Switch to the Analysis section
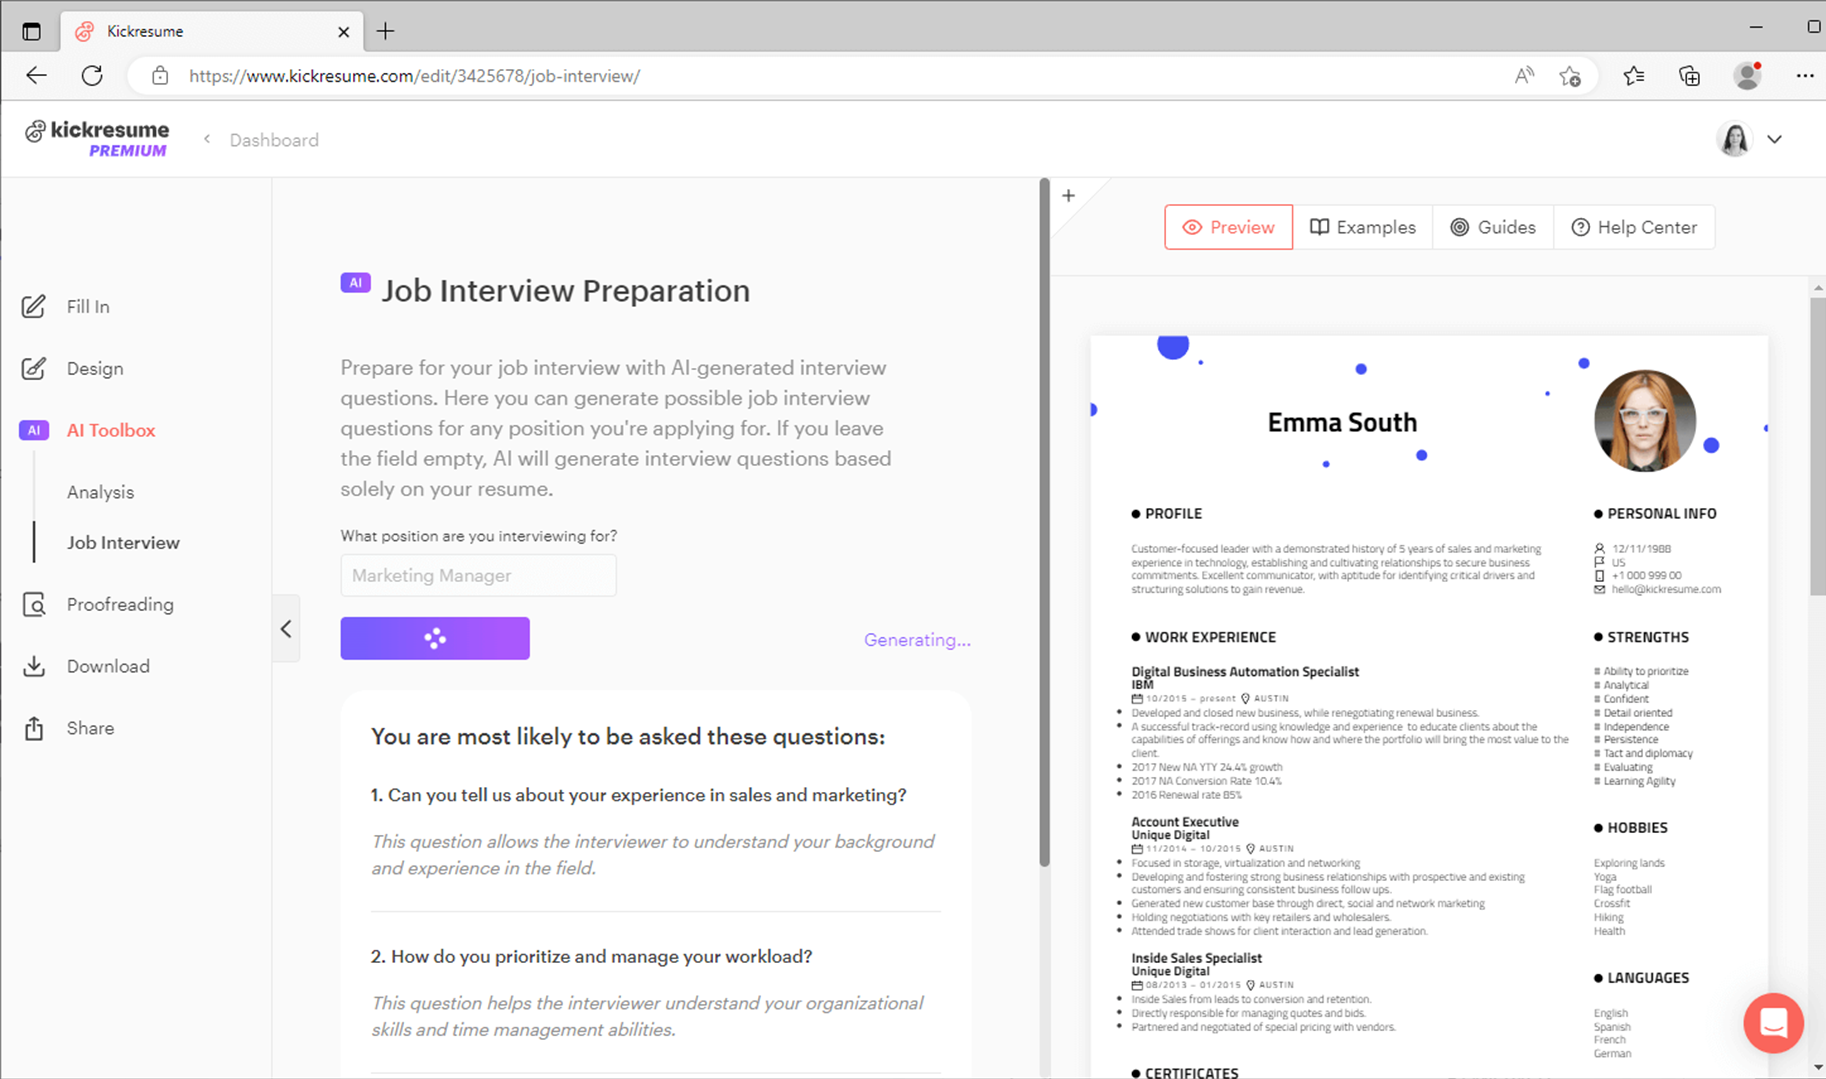 point(100,491)
